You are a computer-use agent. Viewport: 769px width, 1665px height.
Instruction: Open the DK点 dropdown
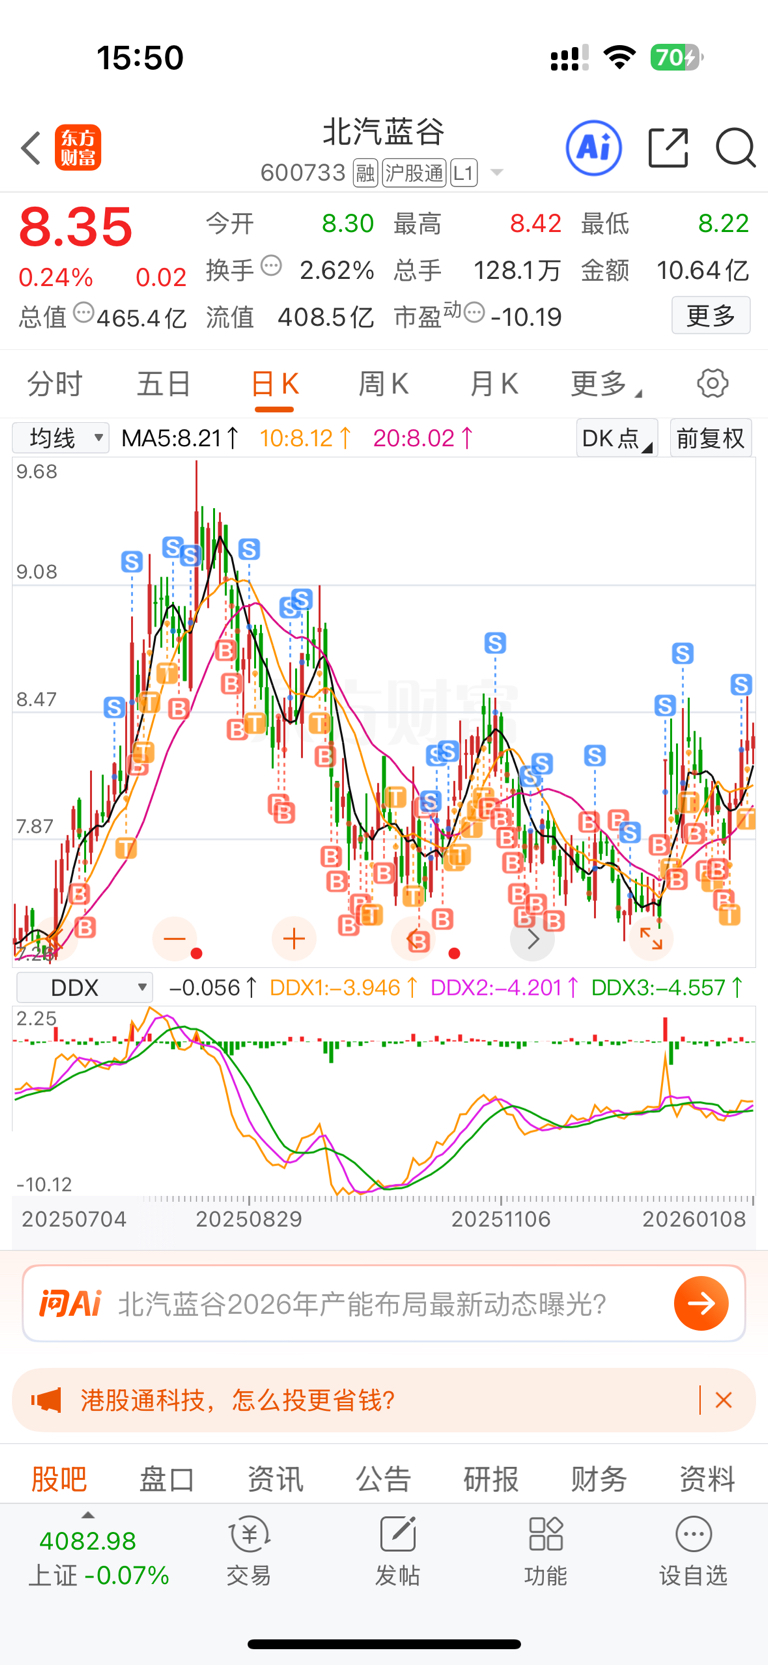coord(617,438)
